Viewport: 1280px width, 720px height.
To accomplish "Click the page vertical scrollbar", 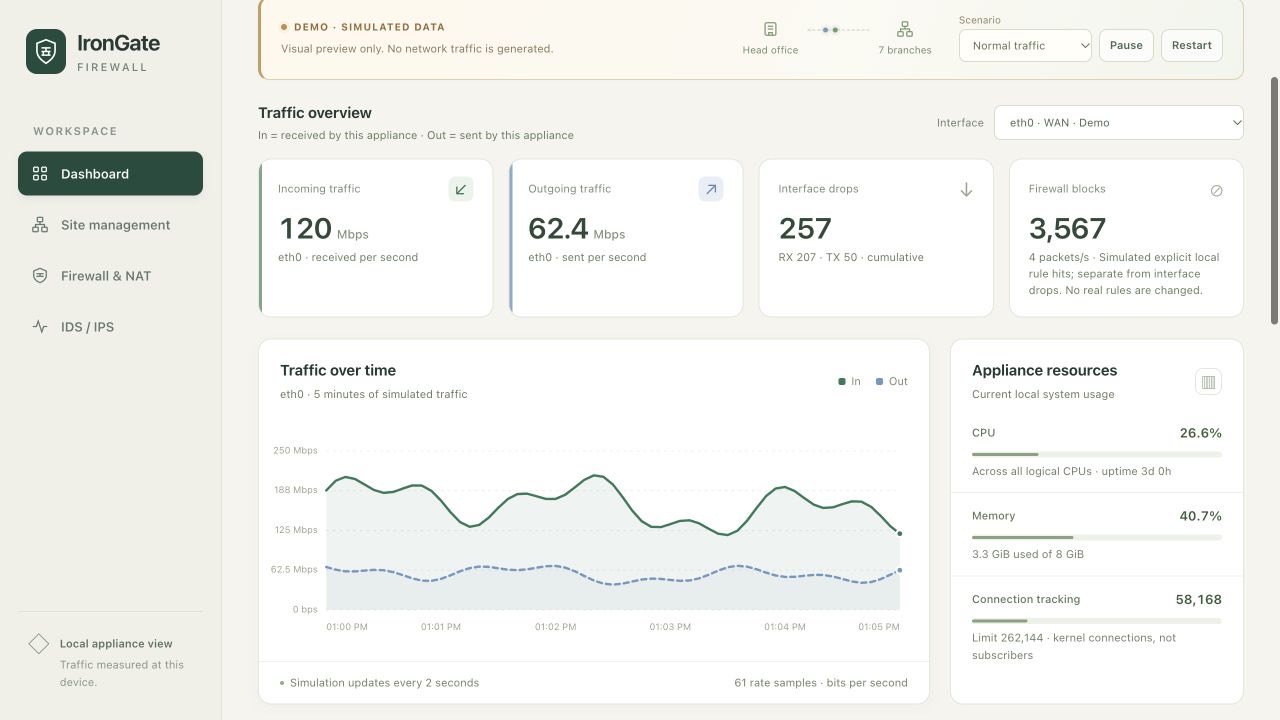I will click(1274, 200).
